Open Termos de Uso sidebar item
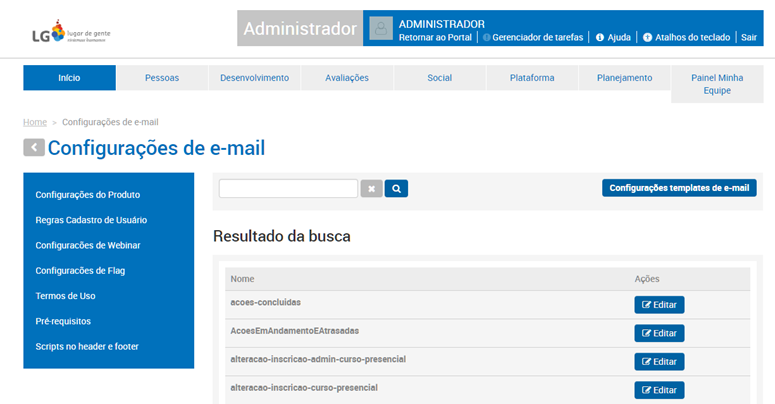 pos(65,296)
